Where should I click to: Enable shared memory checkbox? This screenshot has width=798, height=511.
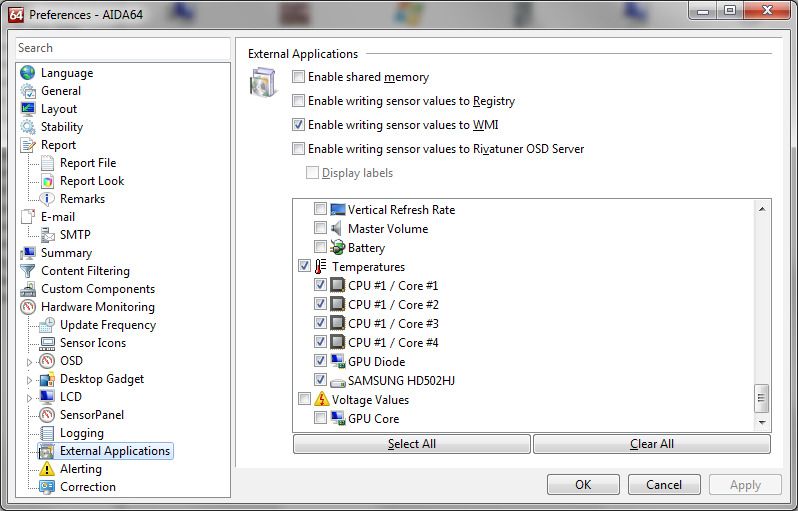click(298, 77)
